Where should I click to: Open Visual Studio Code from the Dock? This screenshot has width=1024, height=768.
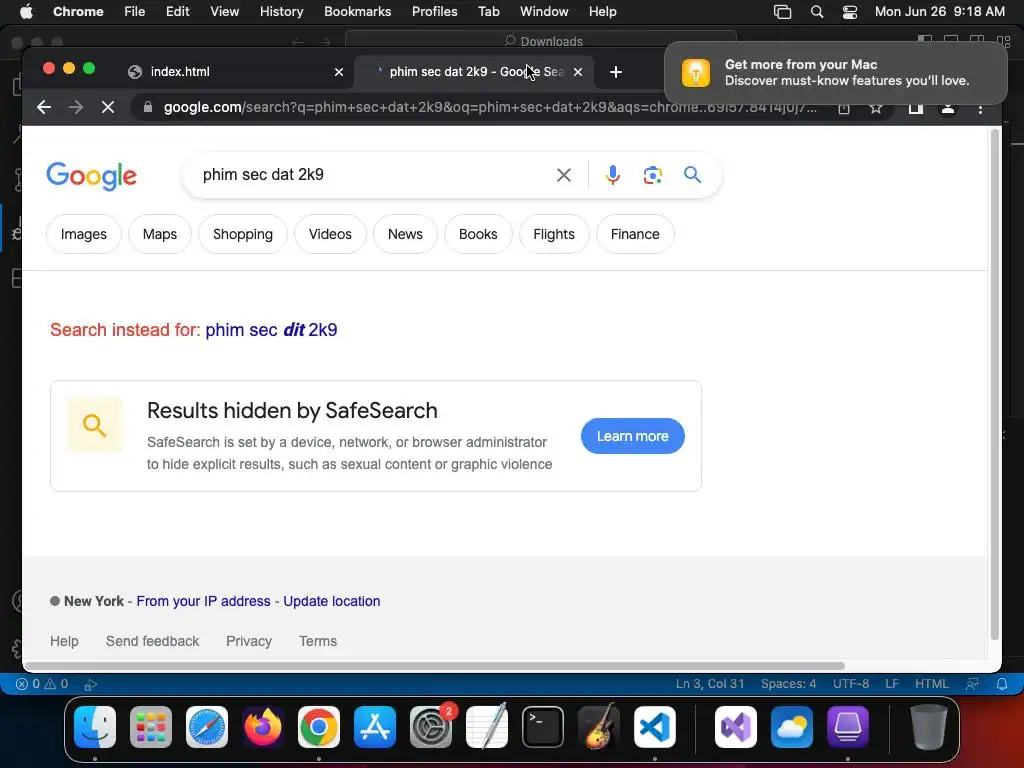point(655,727)
